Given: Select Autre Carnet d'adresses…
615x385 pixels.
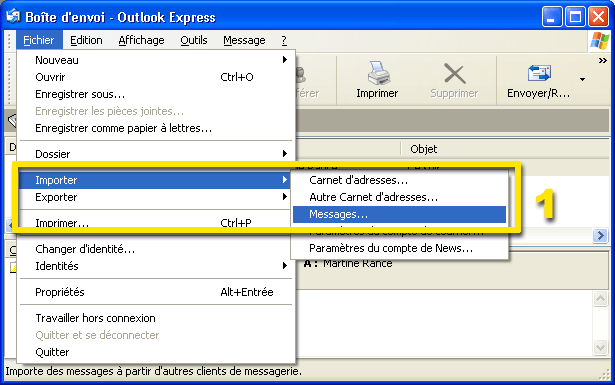Looking at the screenshot, I should point(399,197).
